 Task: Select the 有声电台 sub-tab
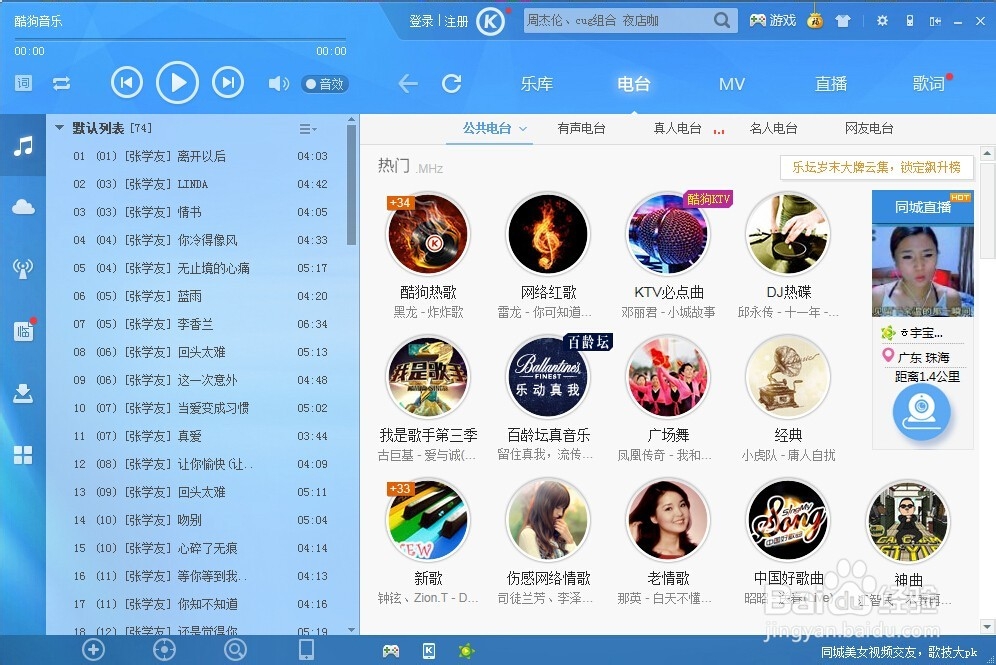point(581,128)
